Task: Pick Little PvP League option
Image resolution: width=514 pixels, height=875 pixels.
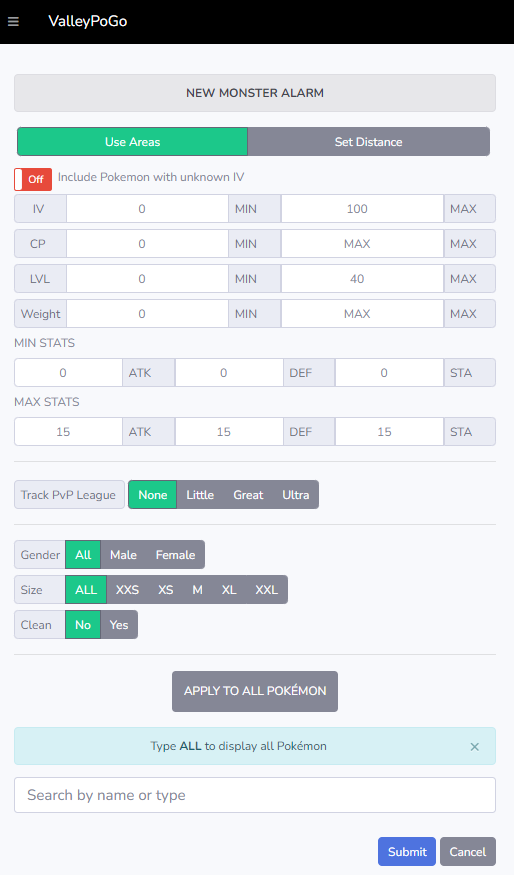Action: (200, 495)
